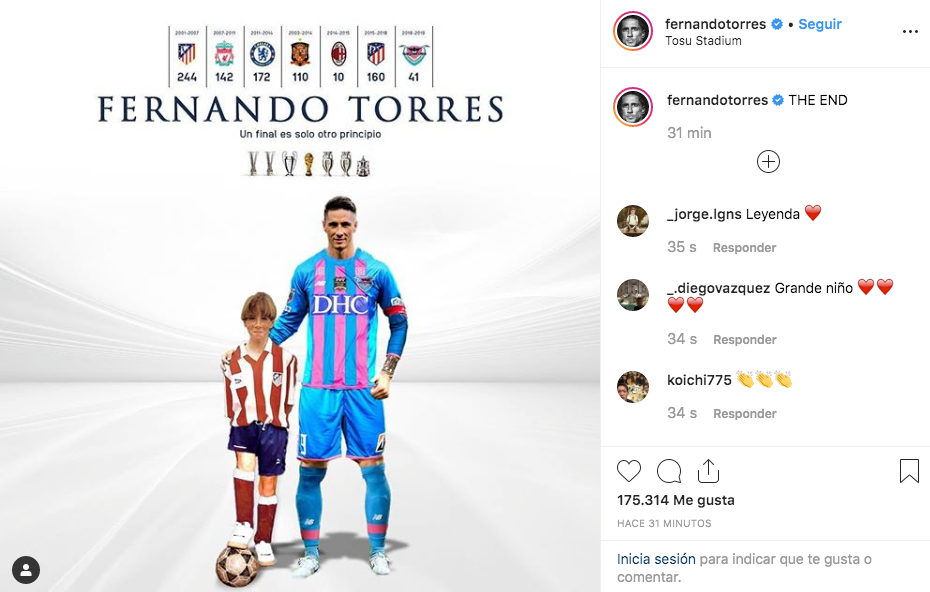This screenshot has width=930, height=592.
Task: Open the HACE 31 MINUTOS timestamp
Action: 664,523
